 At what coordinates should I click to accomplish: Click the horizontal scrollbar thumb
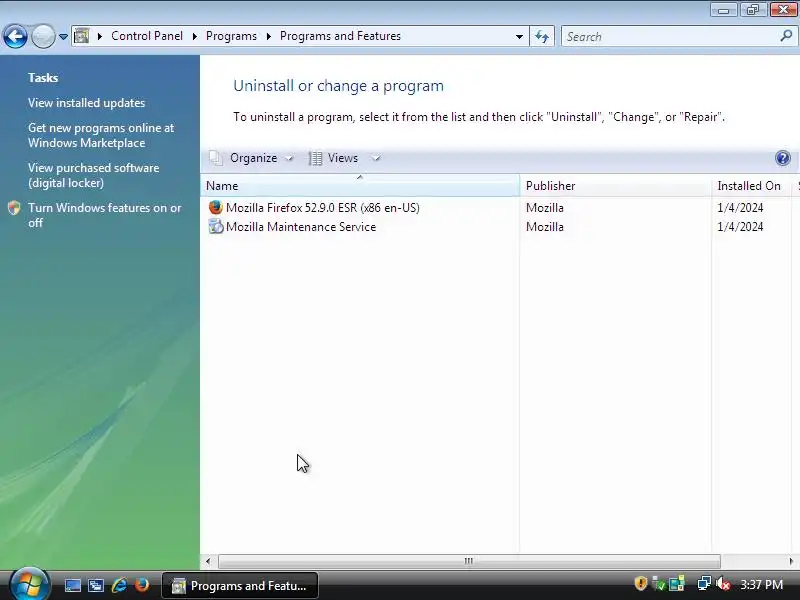(469, 561)
